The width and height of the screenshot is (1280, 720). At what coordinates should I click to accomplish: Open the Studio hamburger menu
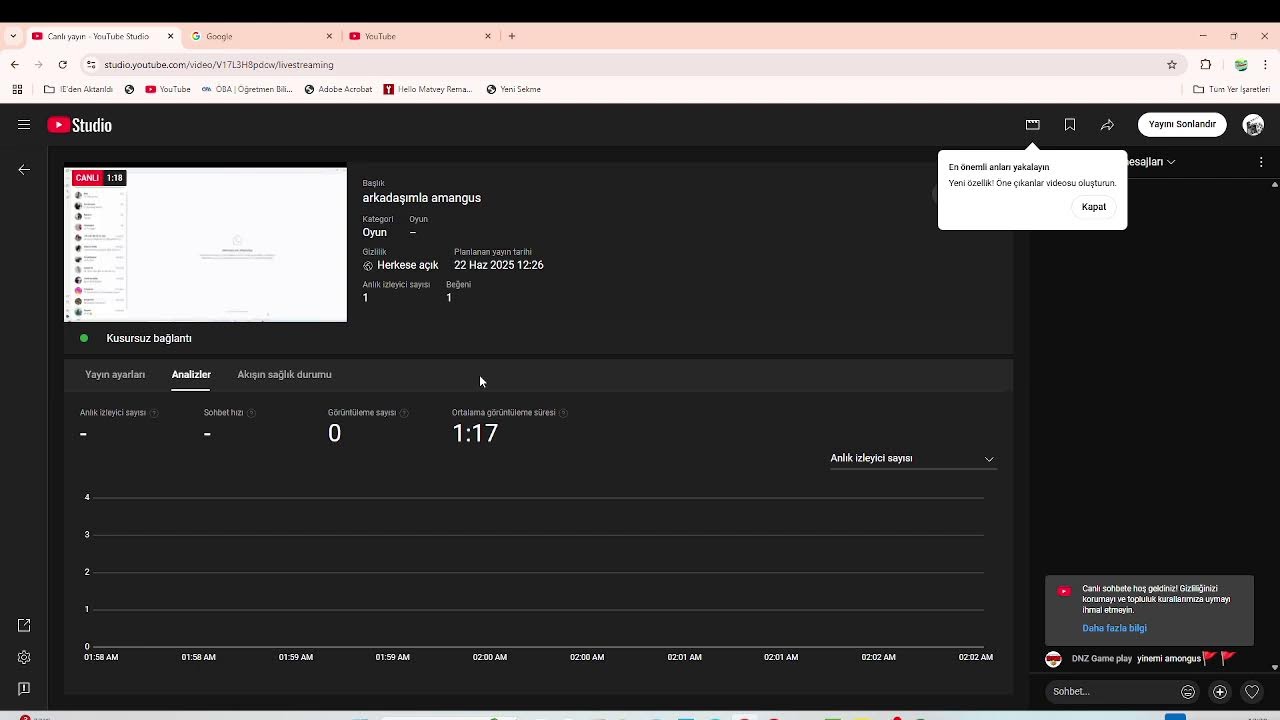(x=24, y=125)
